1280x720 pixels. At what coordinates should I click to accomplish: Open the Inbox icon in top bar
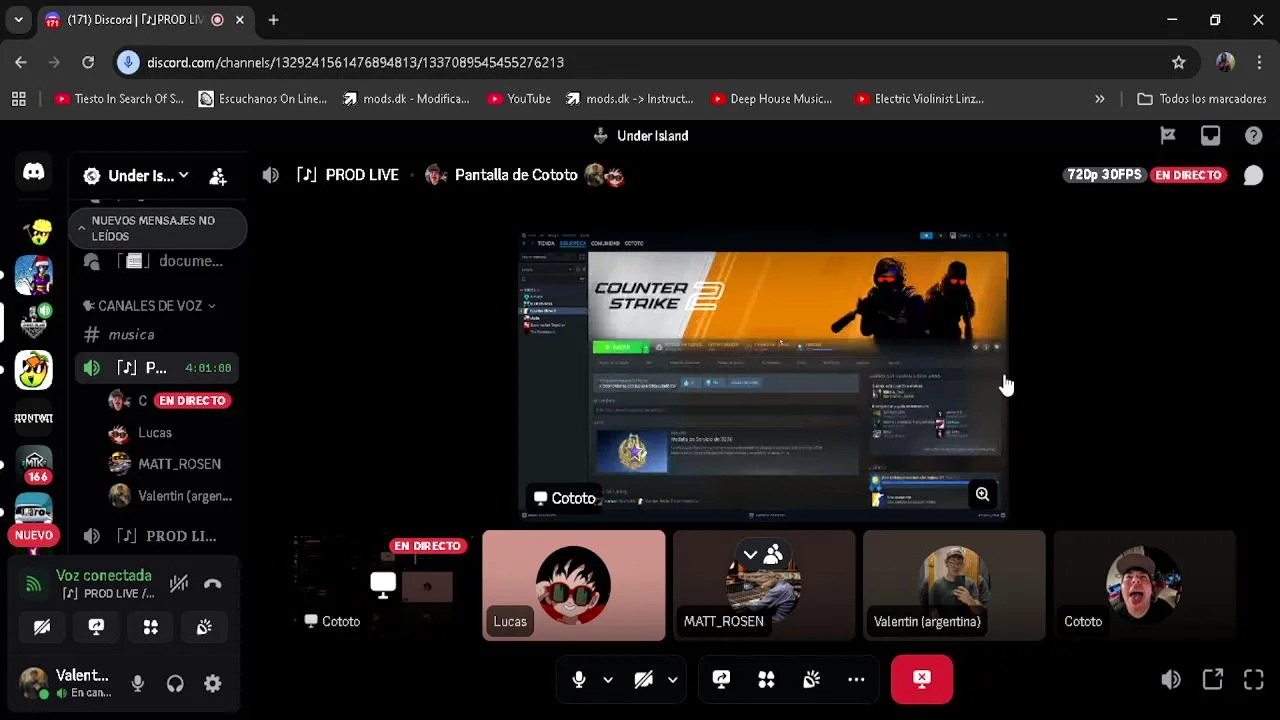pyautogui.click(x=1210, y=136)
